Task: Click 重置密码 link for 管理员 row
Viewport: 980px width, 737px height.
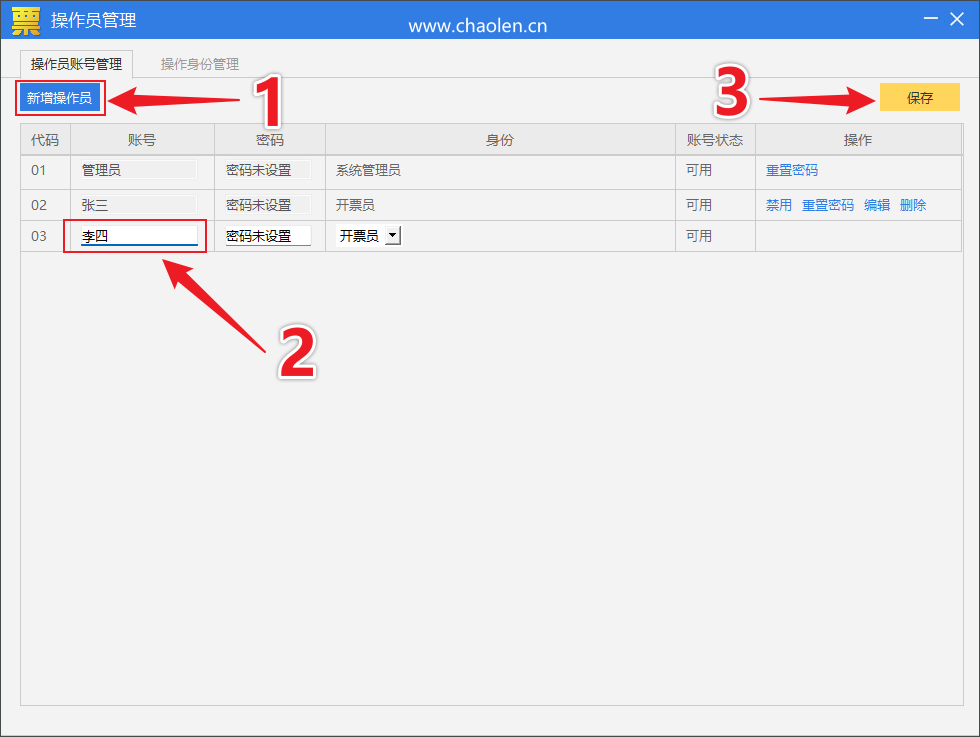Action: pyautogui.click(x=792, y=170)
